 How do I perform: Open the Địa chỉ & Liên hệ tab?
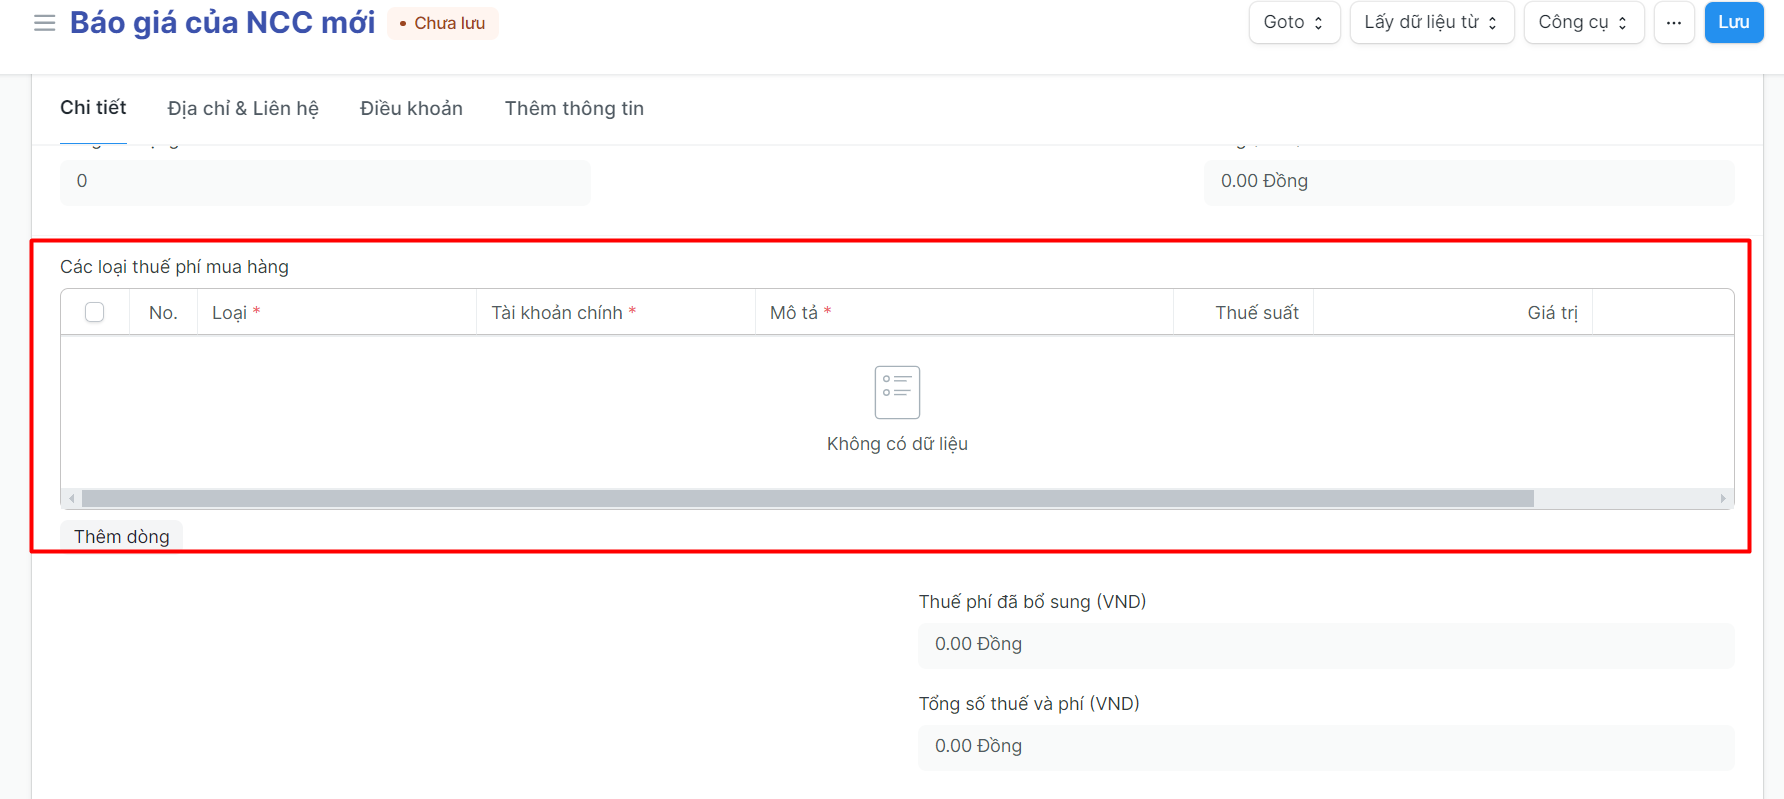pyautogui.click(x=243, y=108)
